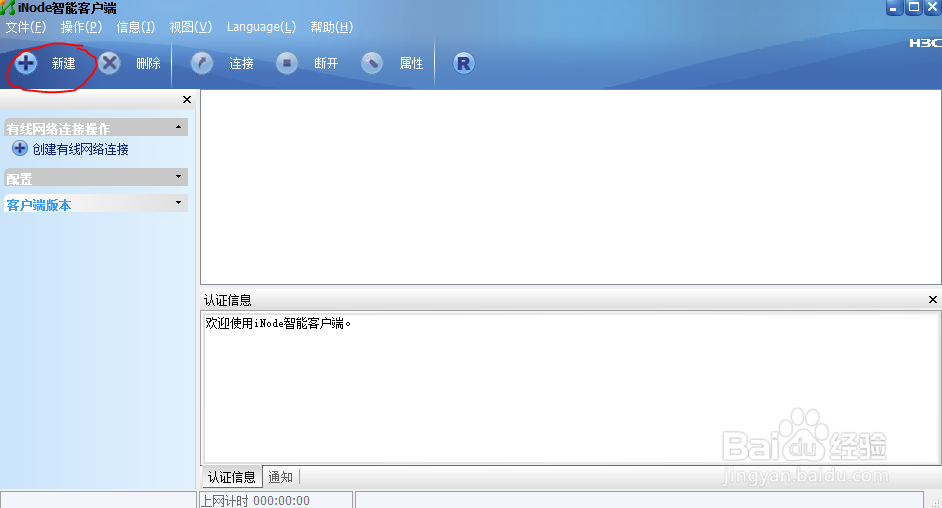
Task: Click the 断开 disconnect icon
Action: point(287,63)
